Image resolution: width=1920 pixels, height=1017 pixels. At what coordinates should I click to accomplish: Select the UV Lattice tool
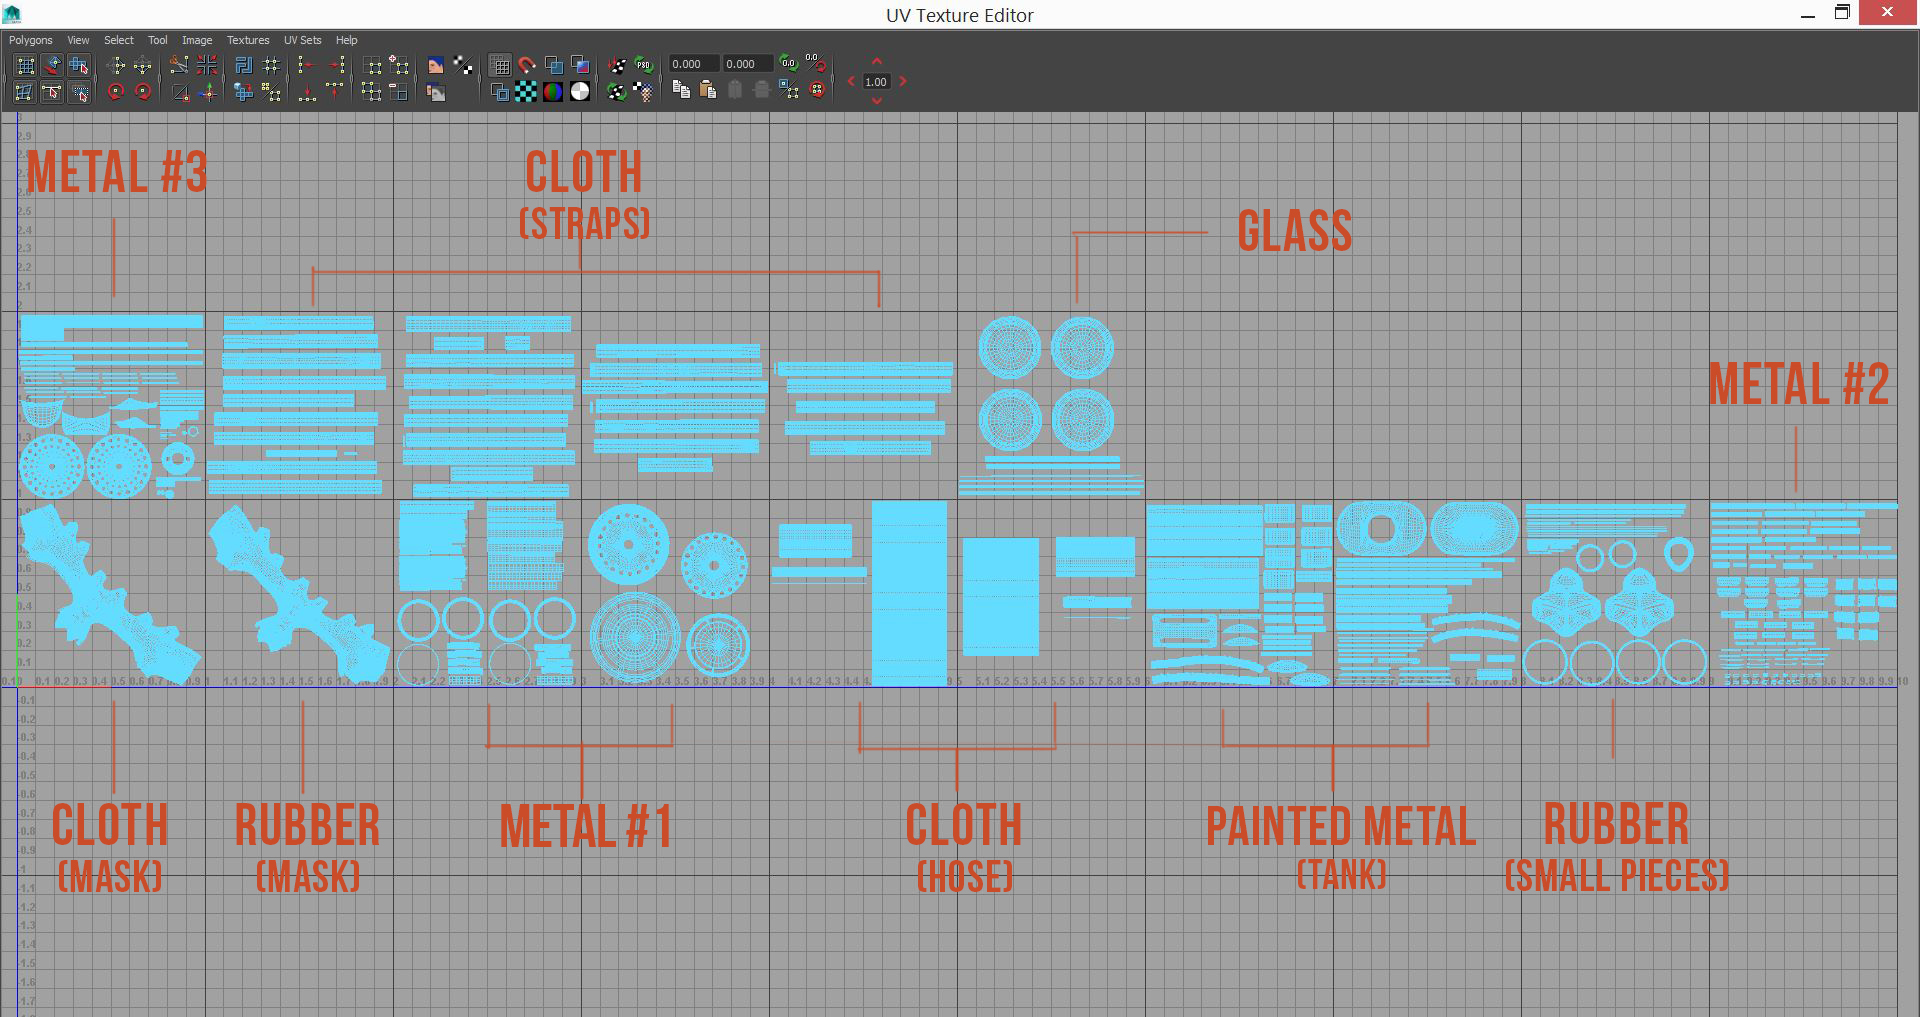coord(25,65)
